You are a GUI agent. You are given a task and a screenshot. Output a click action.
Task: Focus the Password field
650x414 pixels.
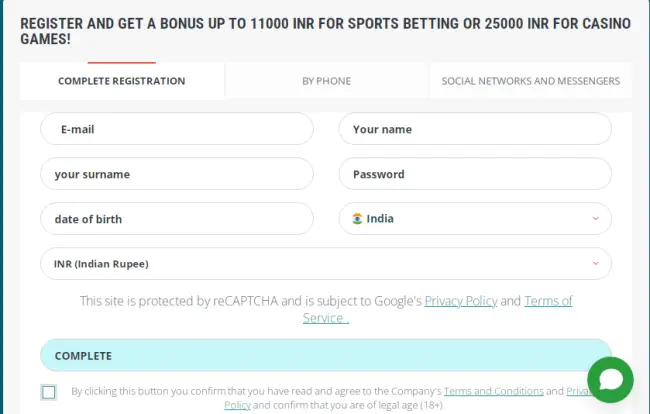474,174
